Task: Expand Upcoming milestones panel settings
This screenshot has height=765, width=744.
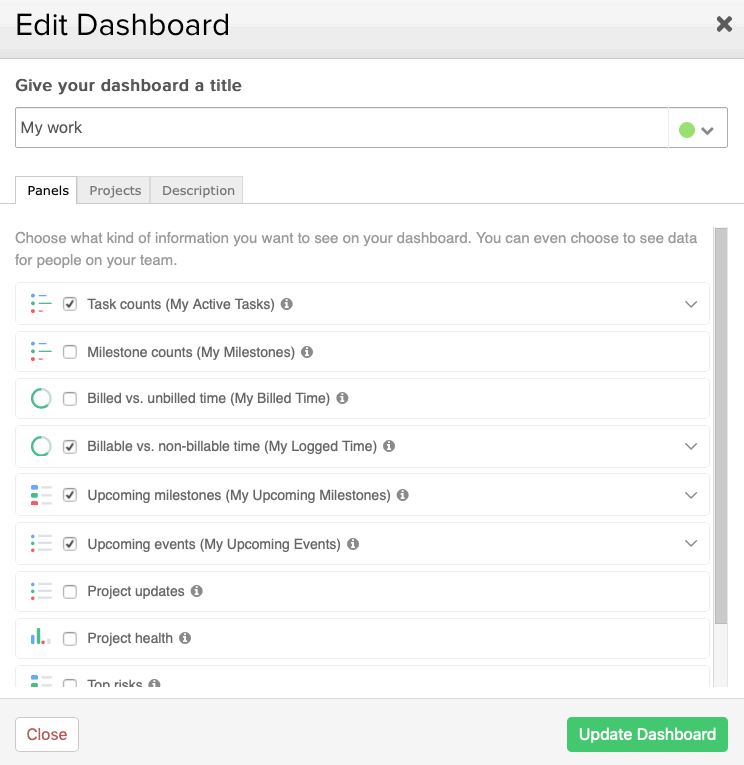Action: [691, 495]
